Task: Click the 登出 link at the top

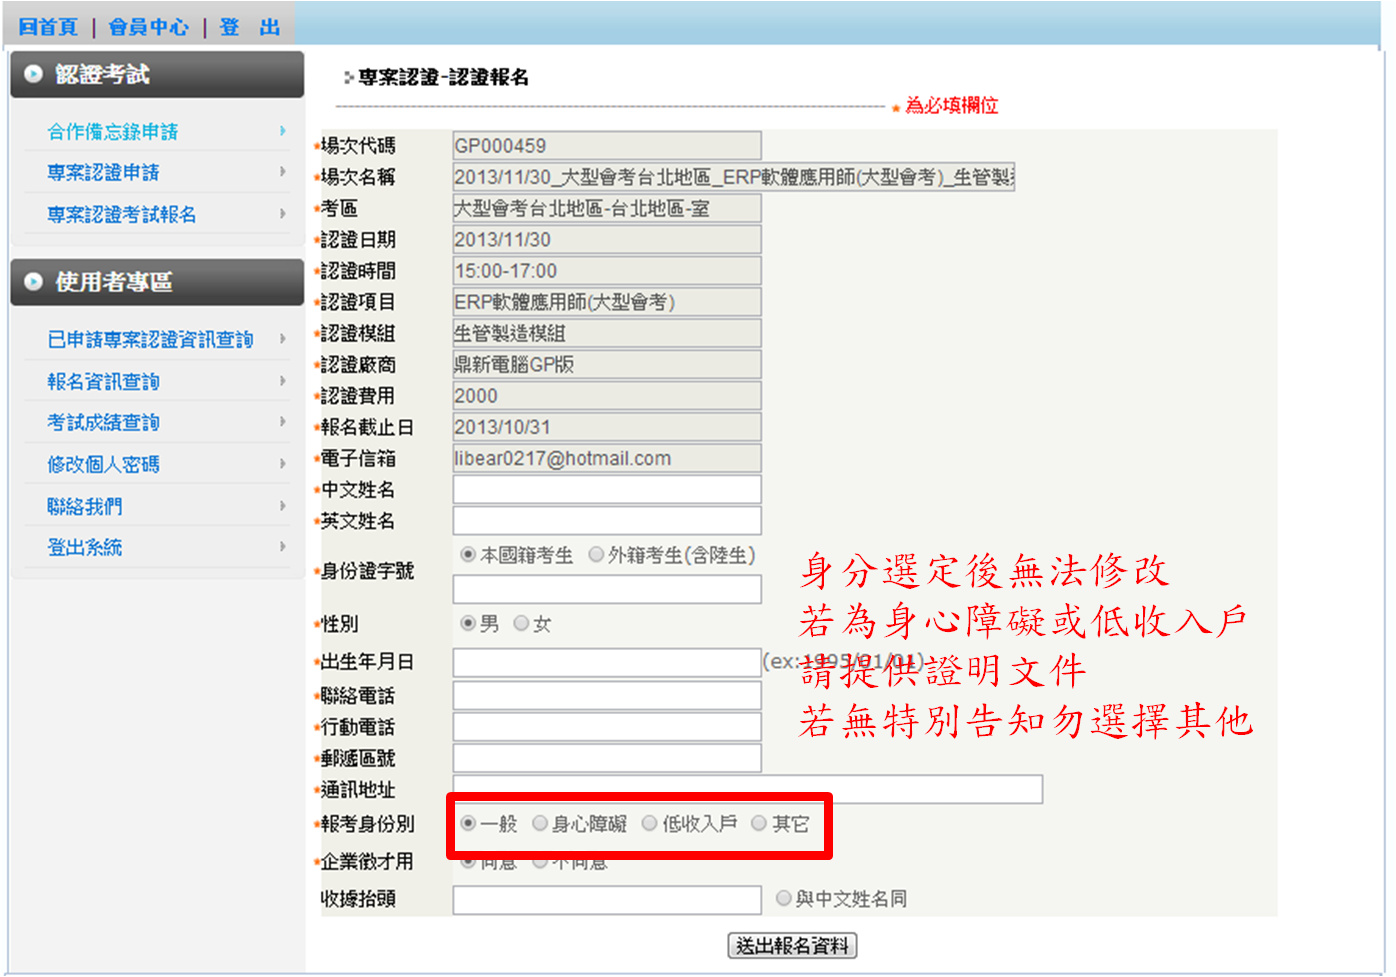Action: tap(250, 27)
